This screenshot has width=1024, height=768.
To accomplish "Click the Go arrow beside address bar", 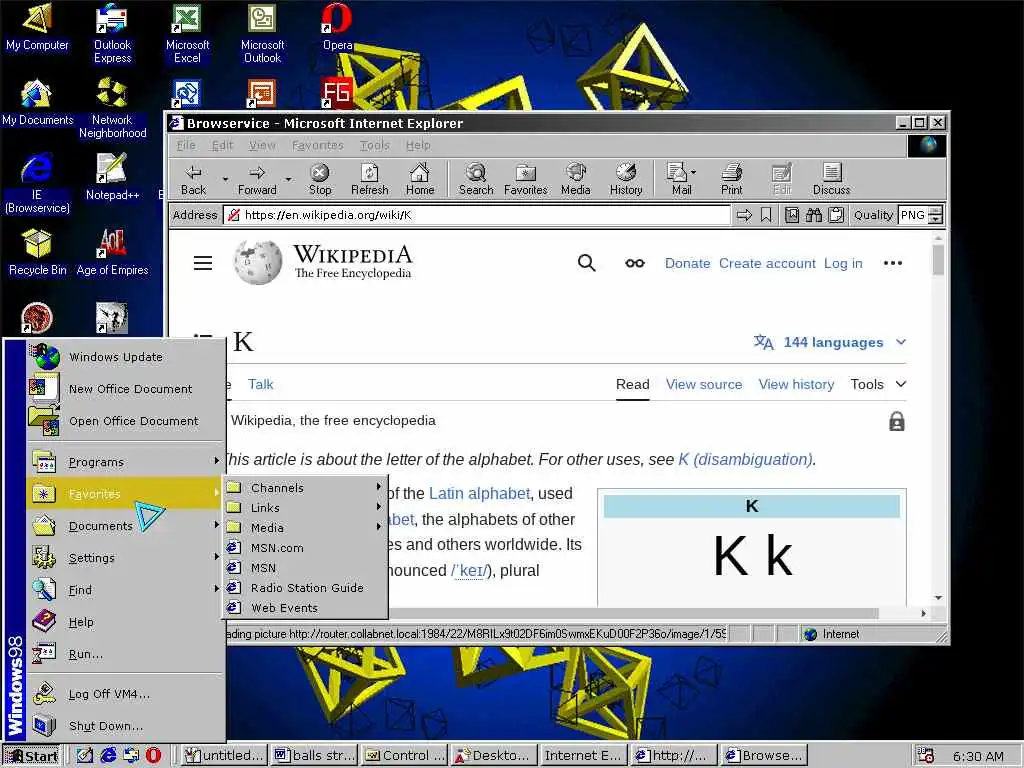I will tap(744, 215).
